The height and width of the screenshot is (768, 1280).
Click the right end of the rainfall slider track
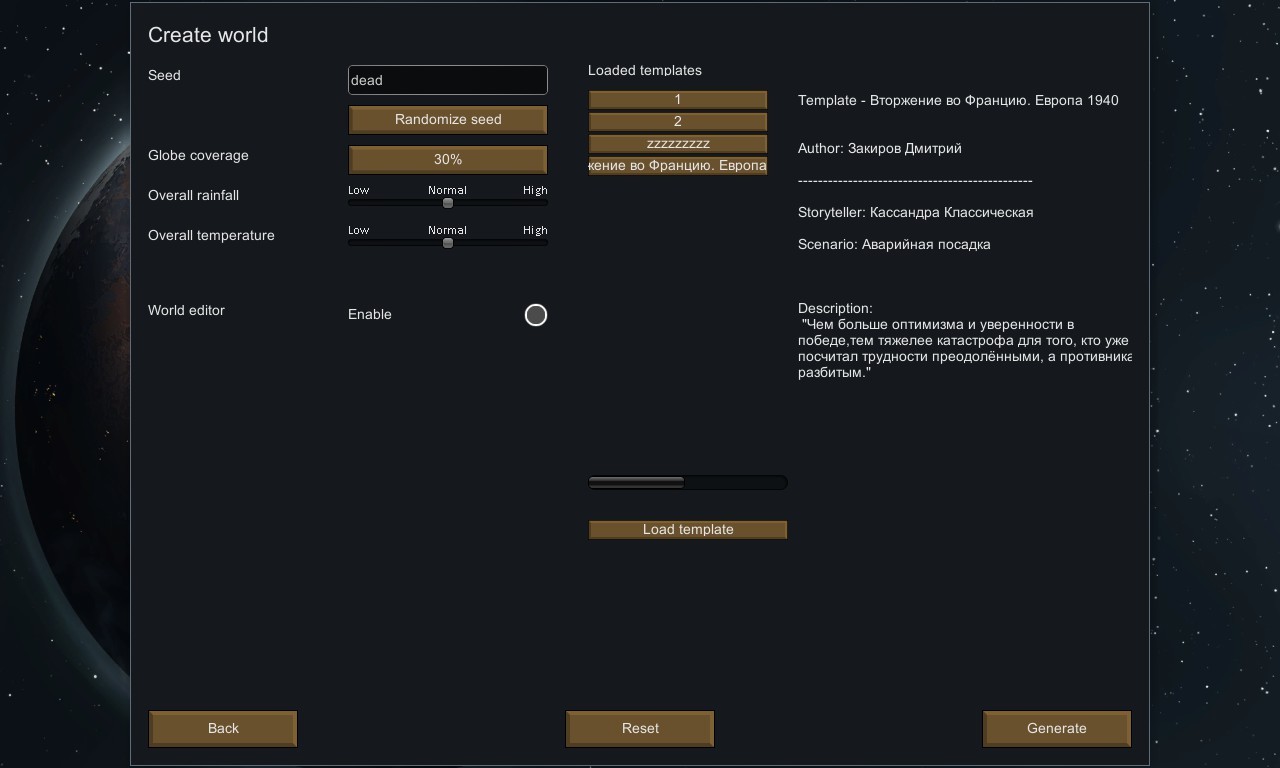point(542,203)
